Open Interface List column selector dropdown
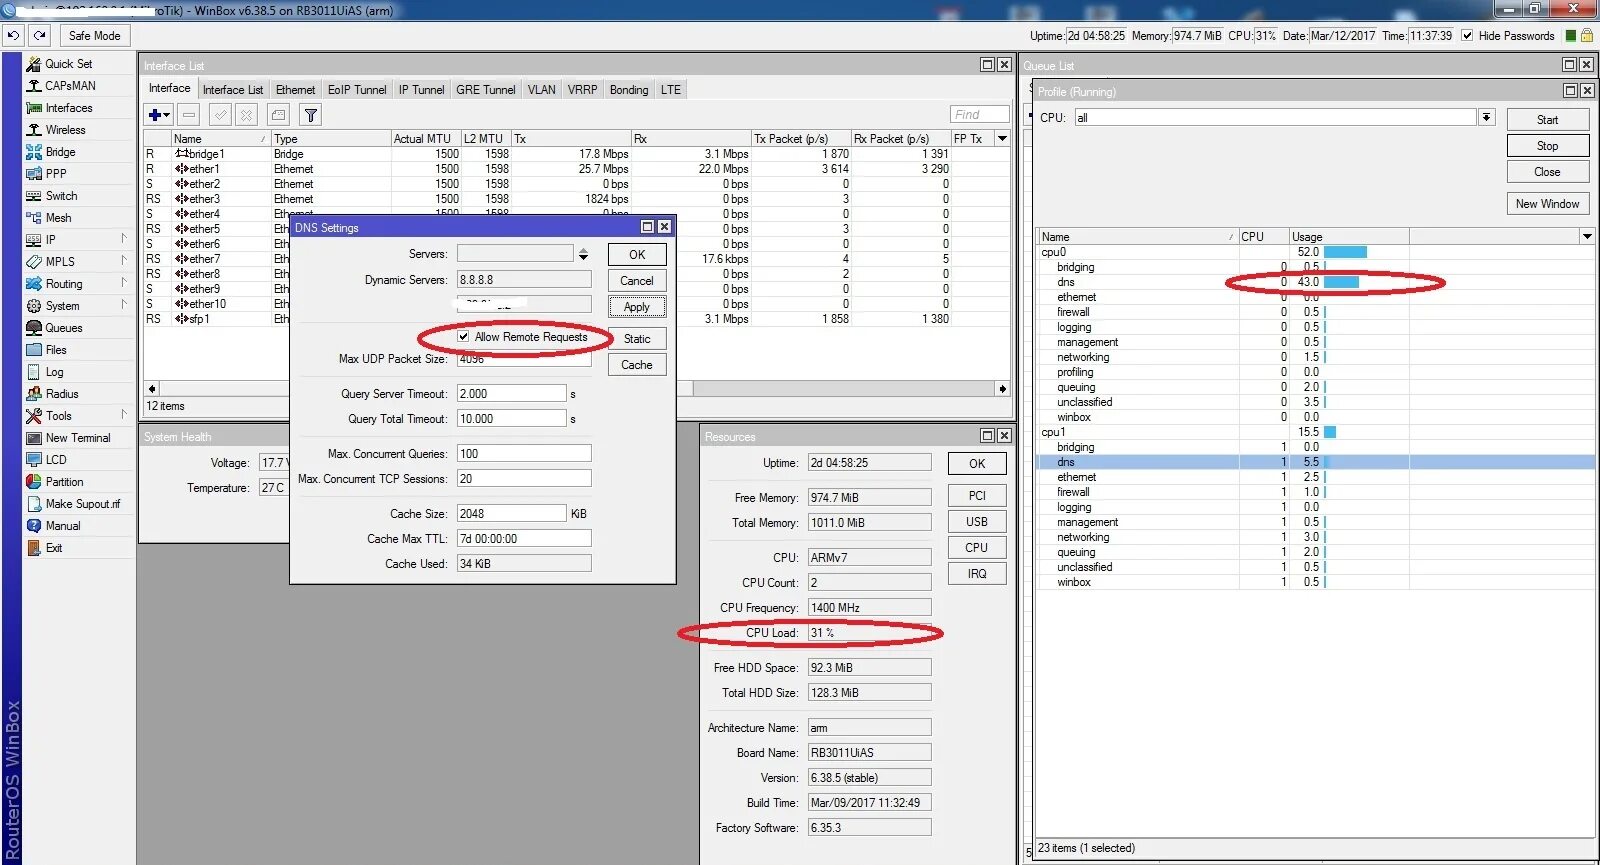1600x865 pixels. click(1002, 138)
